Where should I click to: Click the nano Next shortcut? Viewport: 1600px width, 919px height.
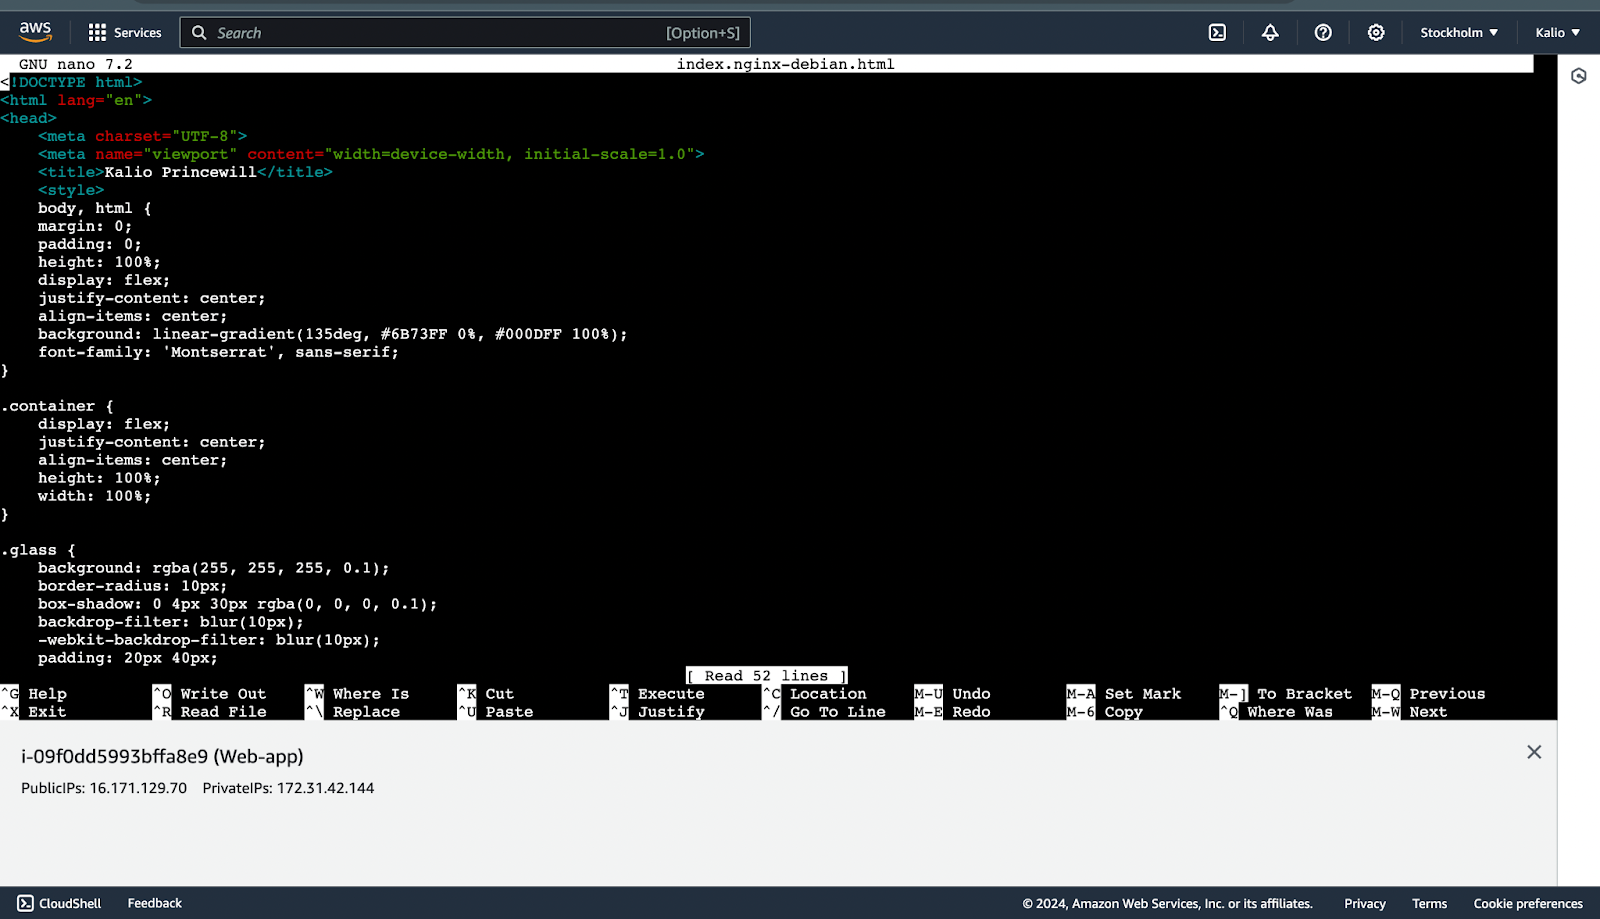1410,712
